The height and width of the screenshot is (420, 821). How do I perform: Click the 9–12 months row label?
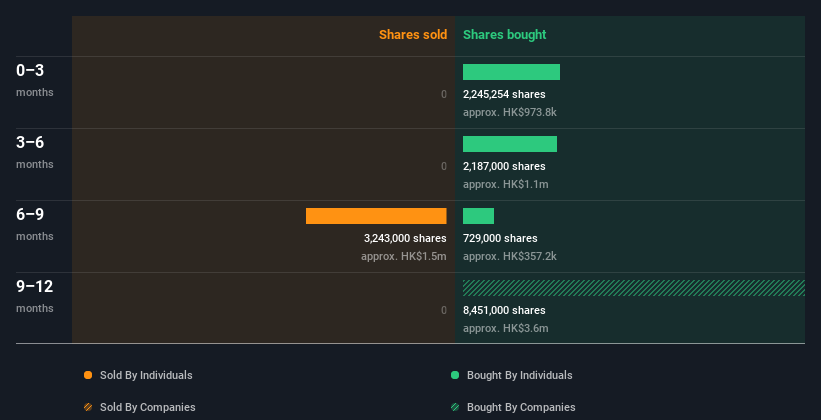click(x=35, y=296)
